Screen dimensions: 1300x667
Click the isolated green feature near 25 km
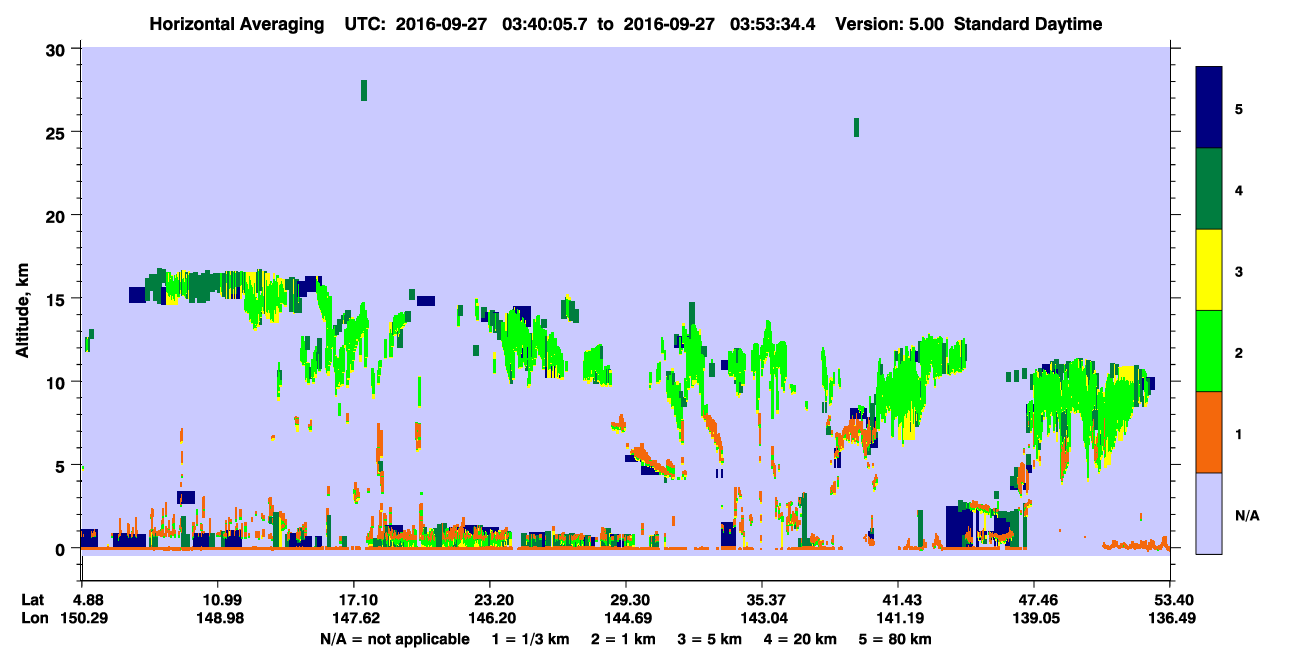(856, 127)
